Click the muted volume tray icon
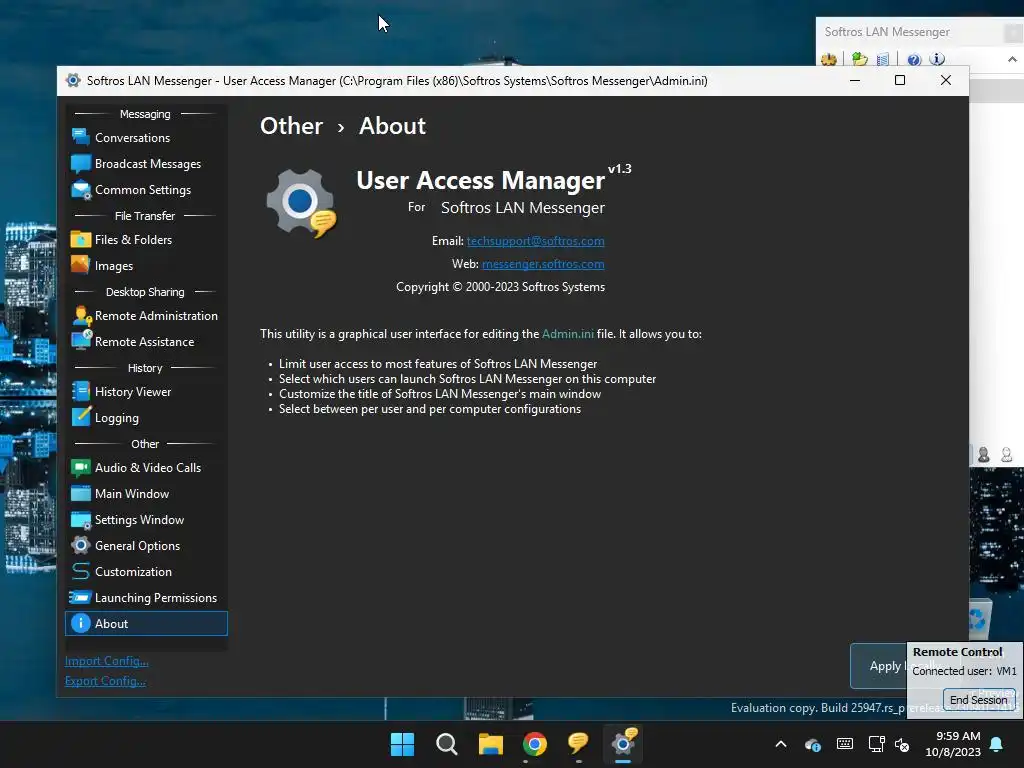1024x768 pixels. (x=902, y=744)
